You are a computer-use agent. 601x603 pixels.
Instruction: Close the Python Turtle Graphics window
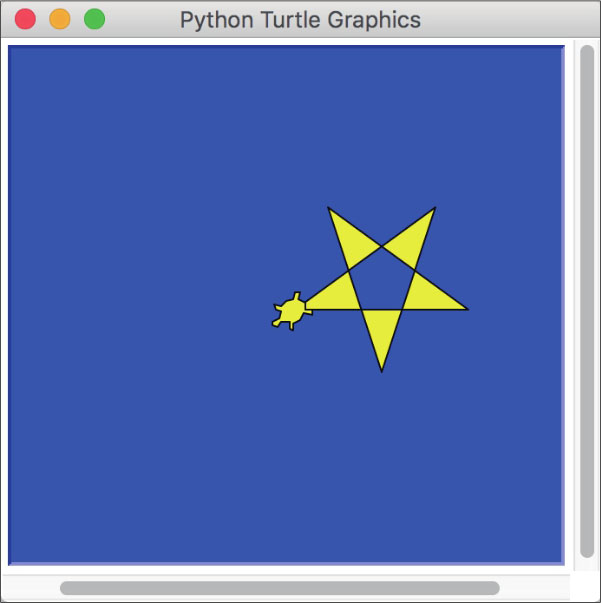click(25, 19)
